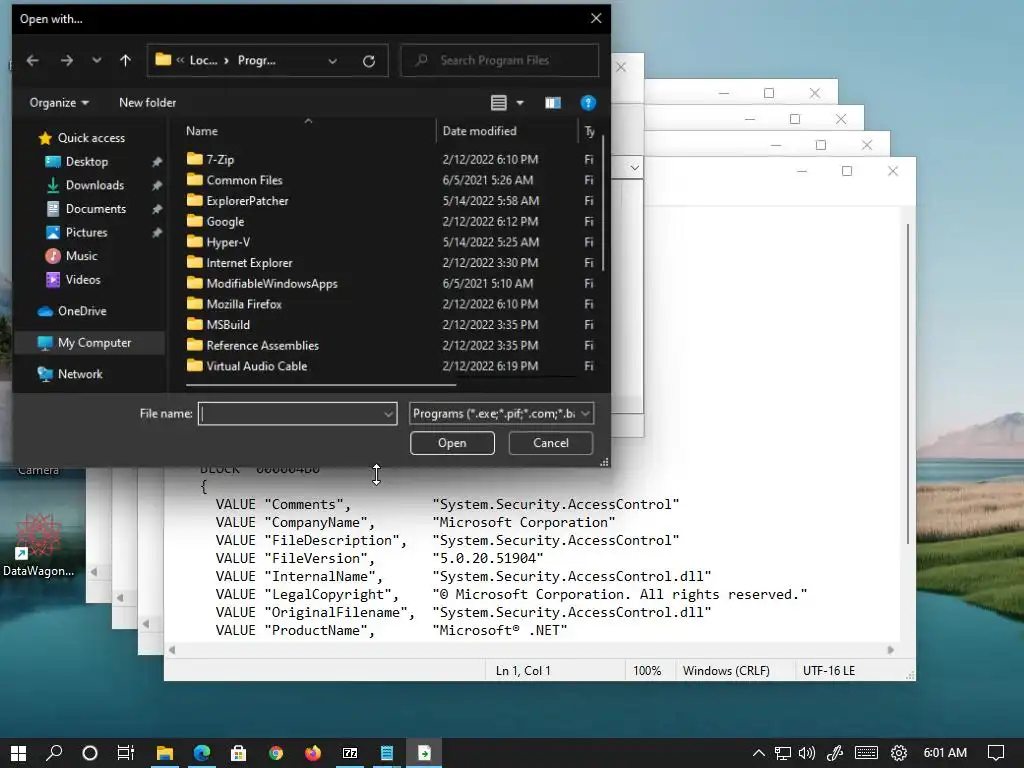1024x768 pixels.
Task: Select the Reference Assemblies folder
Action: coord(263,345)
